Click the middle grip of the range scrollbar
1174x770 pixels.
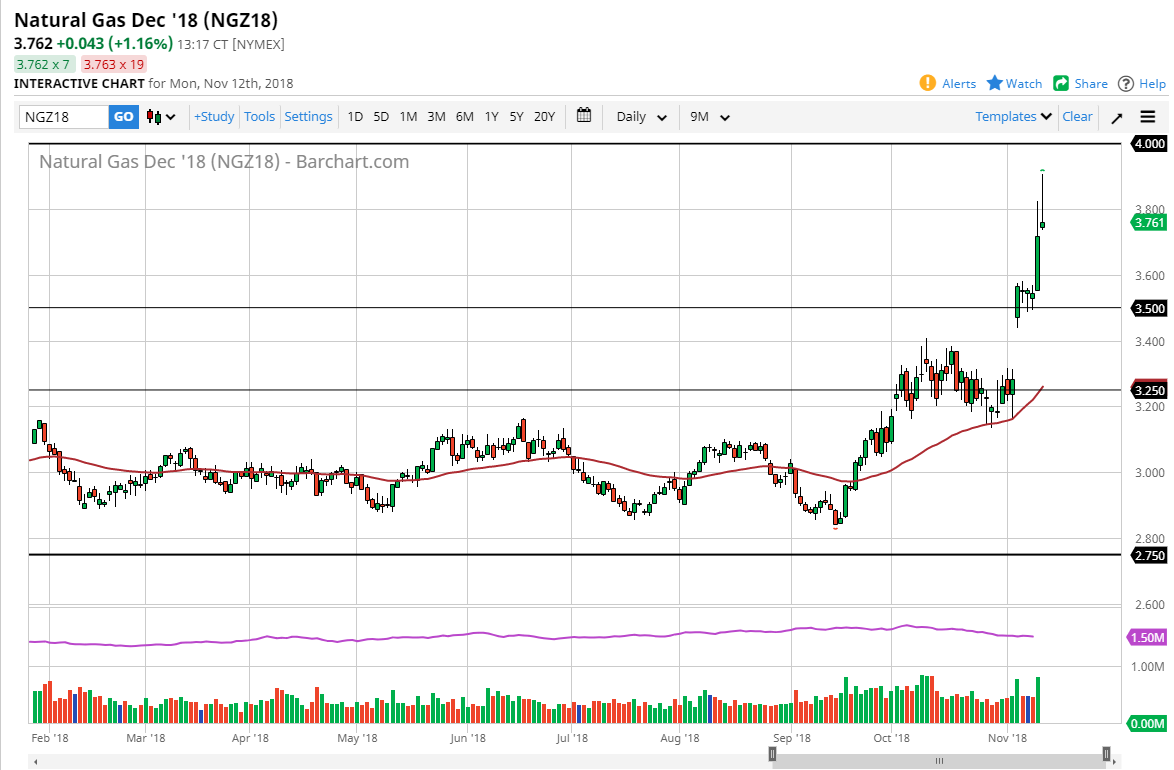point(939,761)
